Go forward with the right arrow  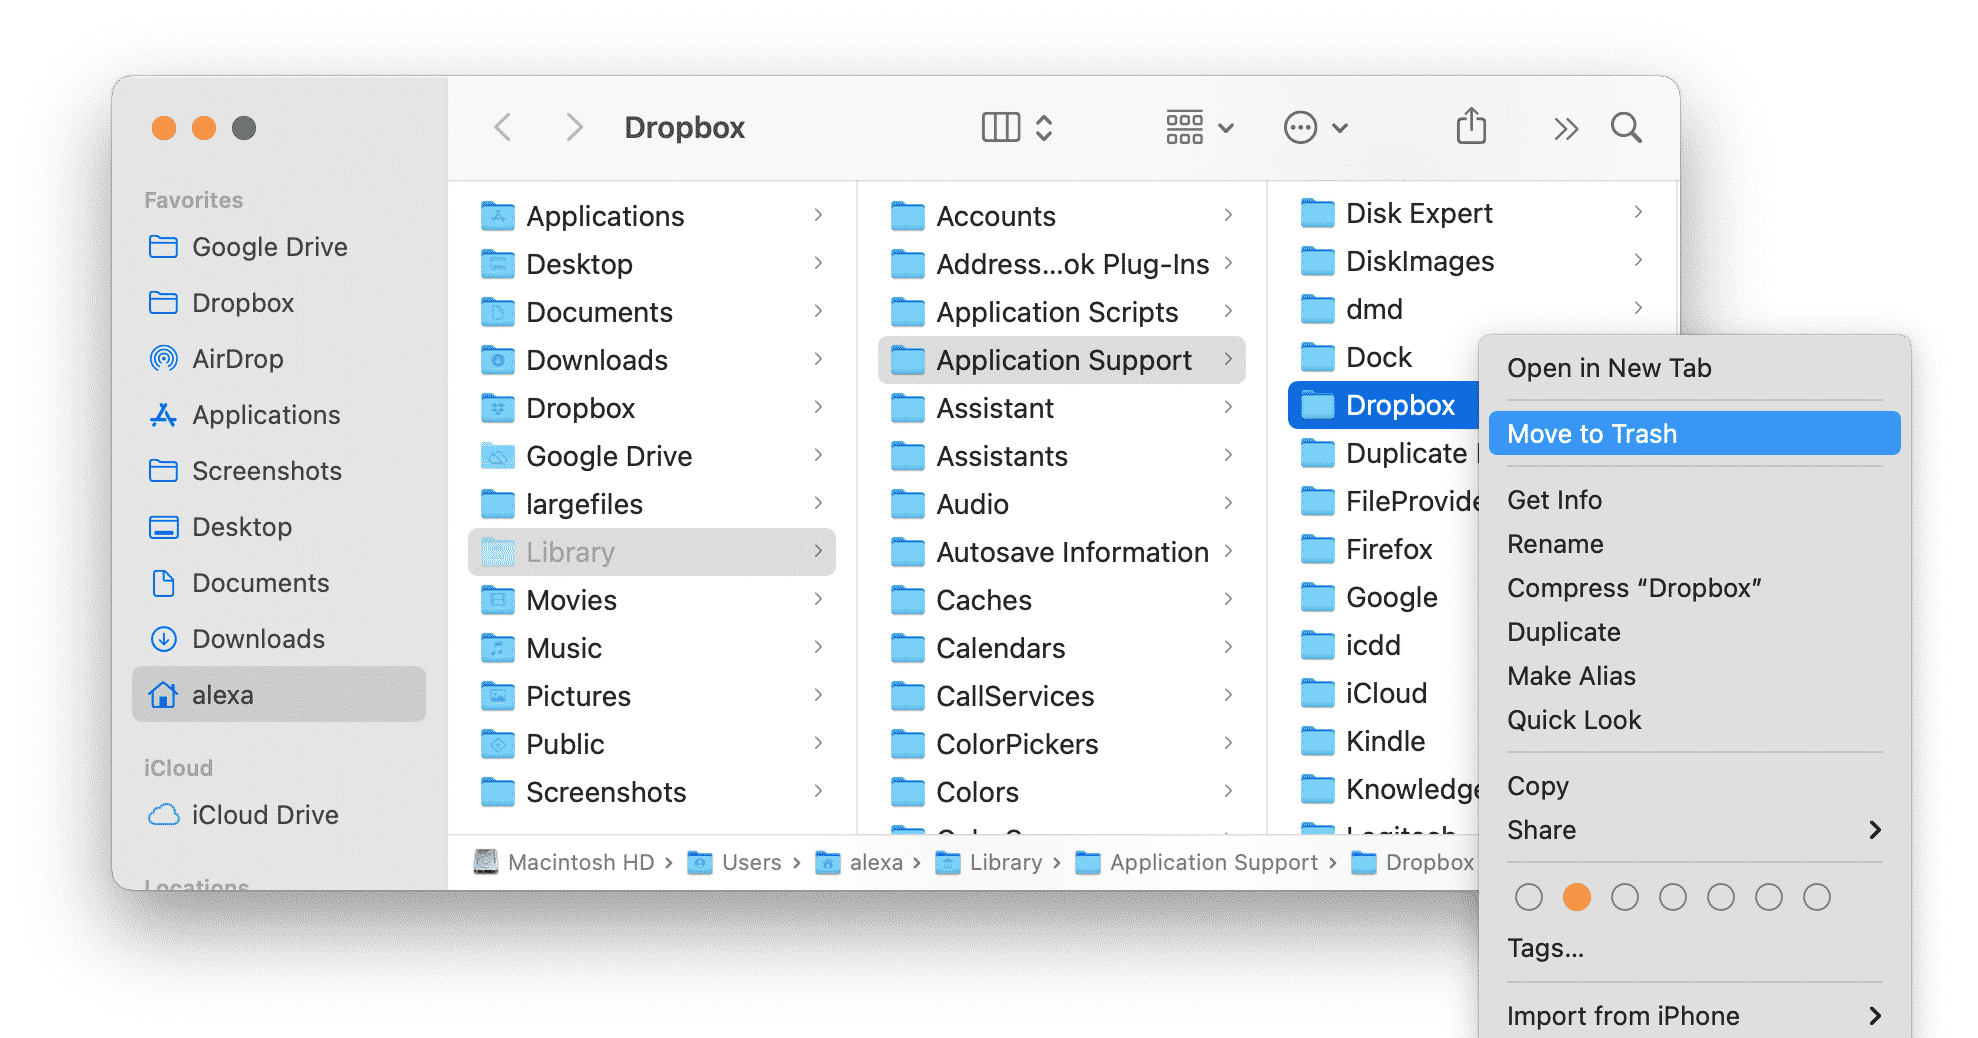pyautogui.click(x=573, y=128)
